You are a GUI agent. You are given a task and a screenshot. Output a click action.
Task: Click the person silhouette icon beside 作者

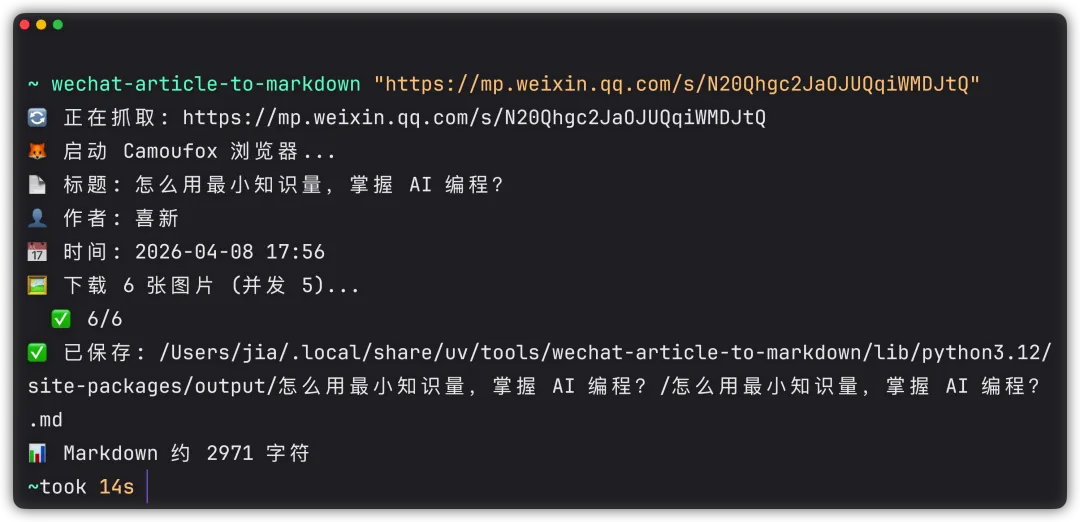(x=37, y=219)
